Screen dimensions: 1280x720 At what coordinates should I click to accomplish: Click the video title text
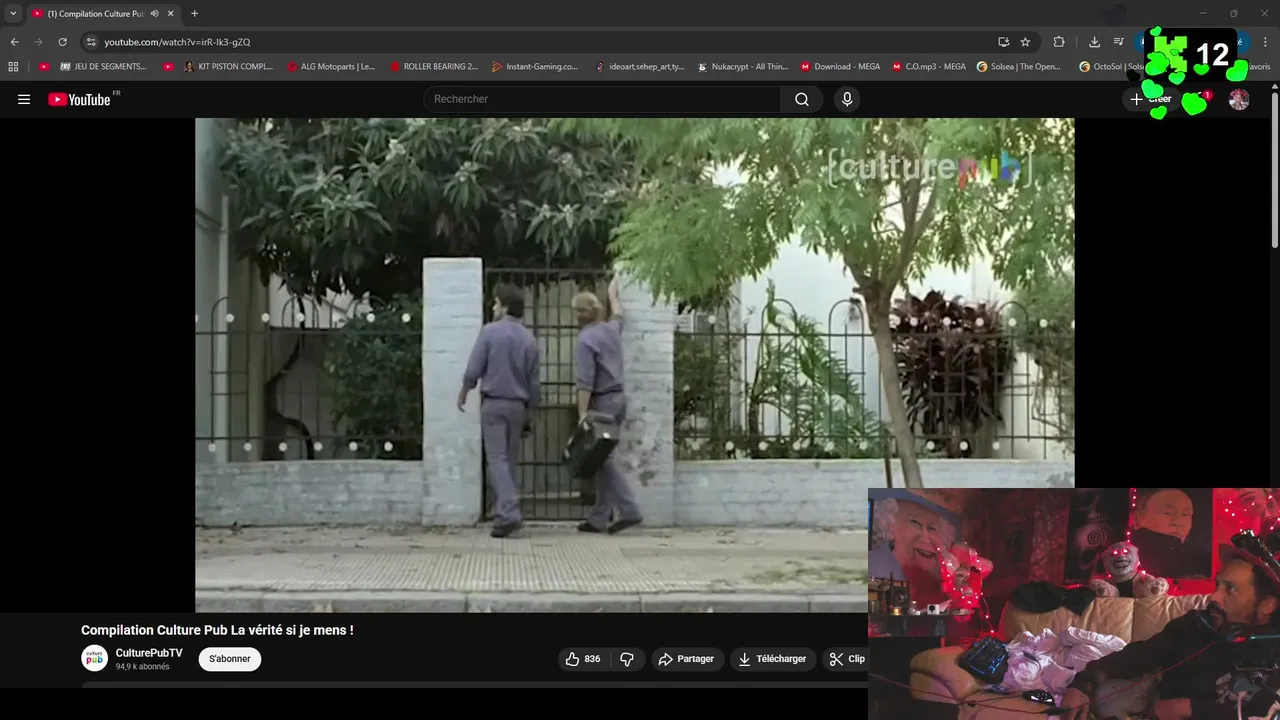217,630
